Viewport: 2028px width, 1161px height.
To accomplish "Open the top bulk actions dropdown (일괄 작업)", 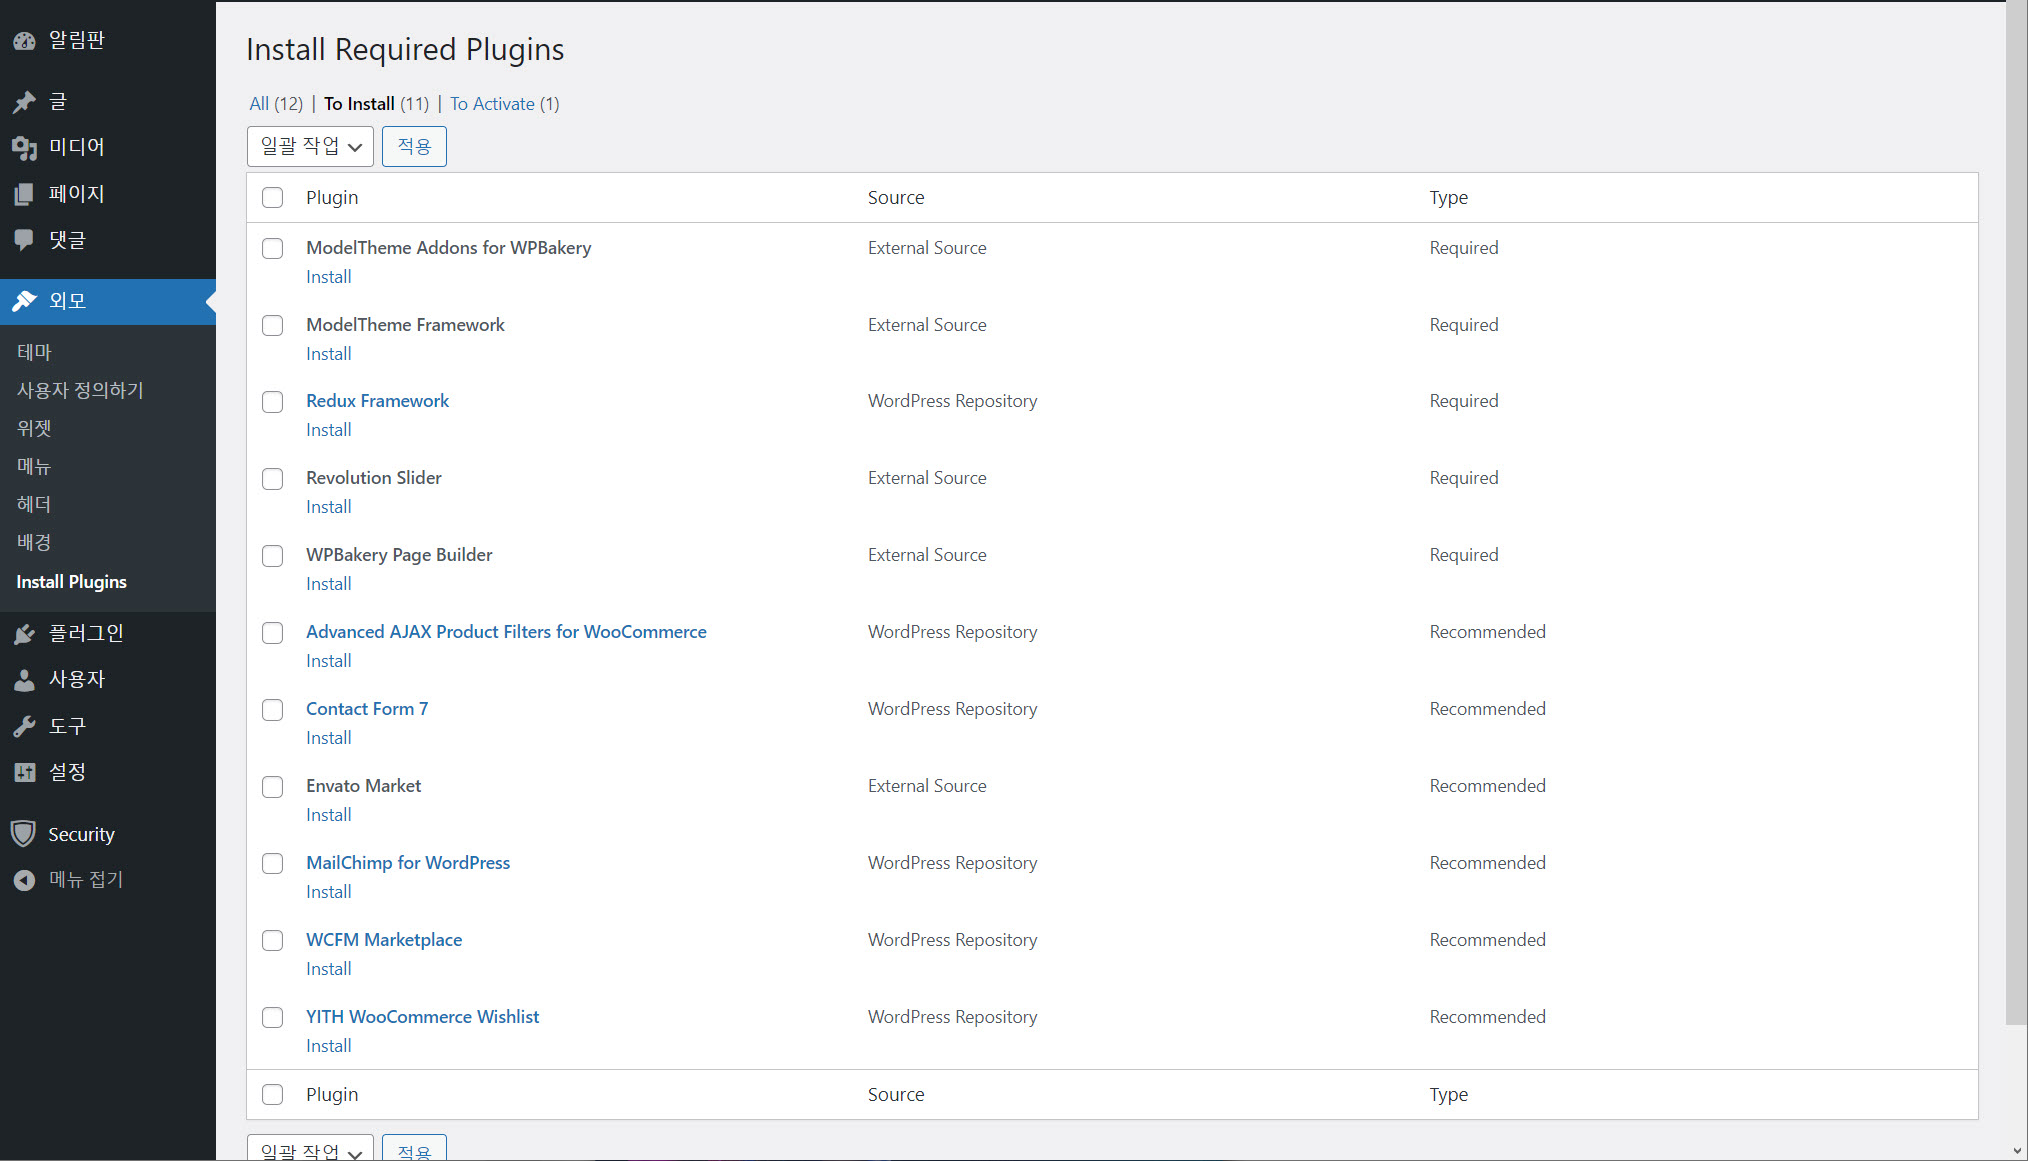I will [310, 147].
